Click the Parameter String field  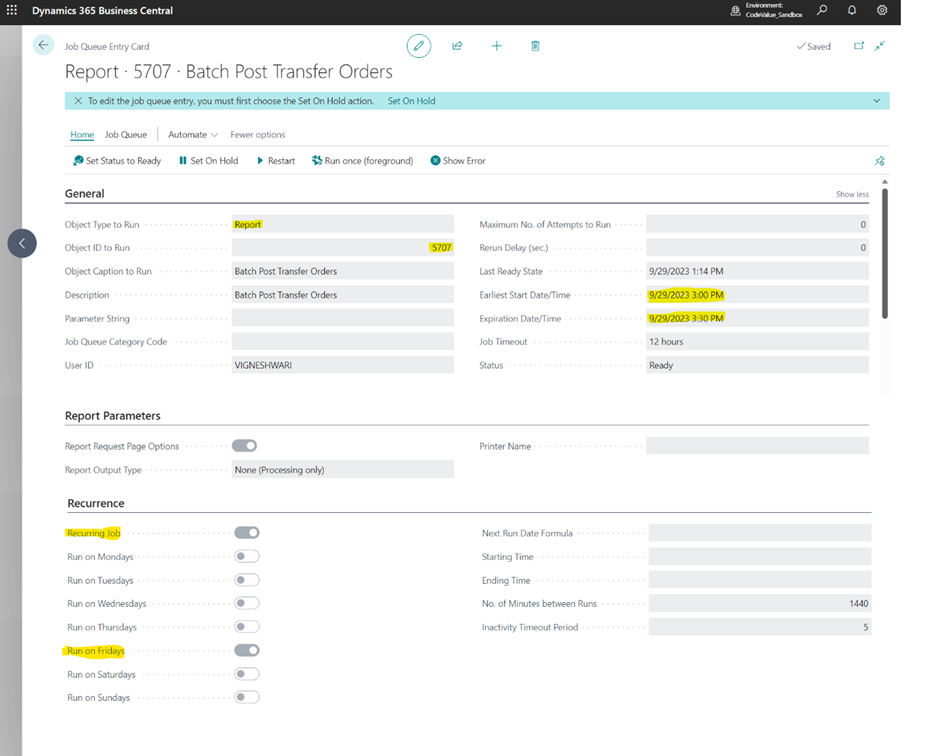point(343,318)
